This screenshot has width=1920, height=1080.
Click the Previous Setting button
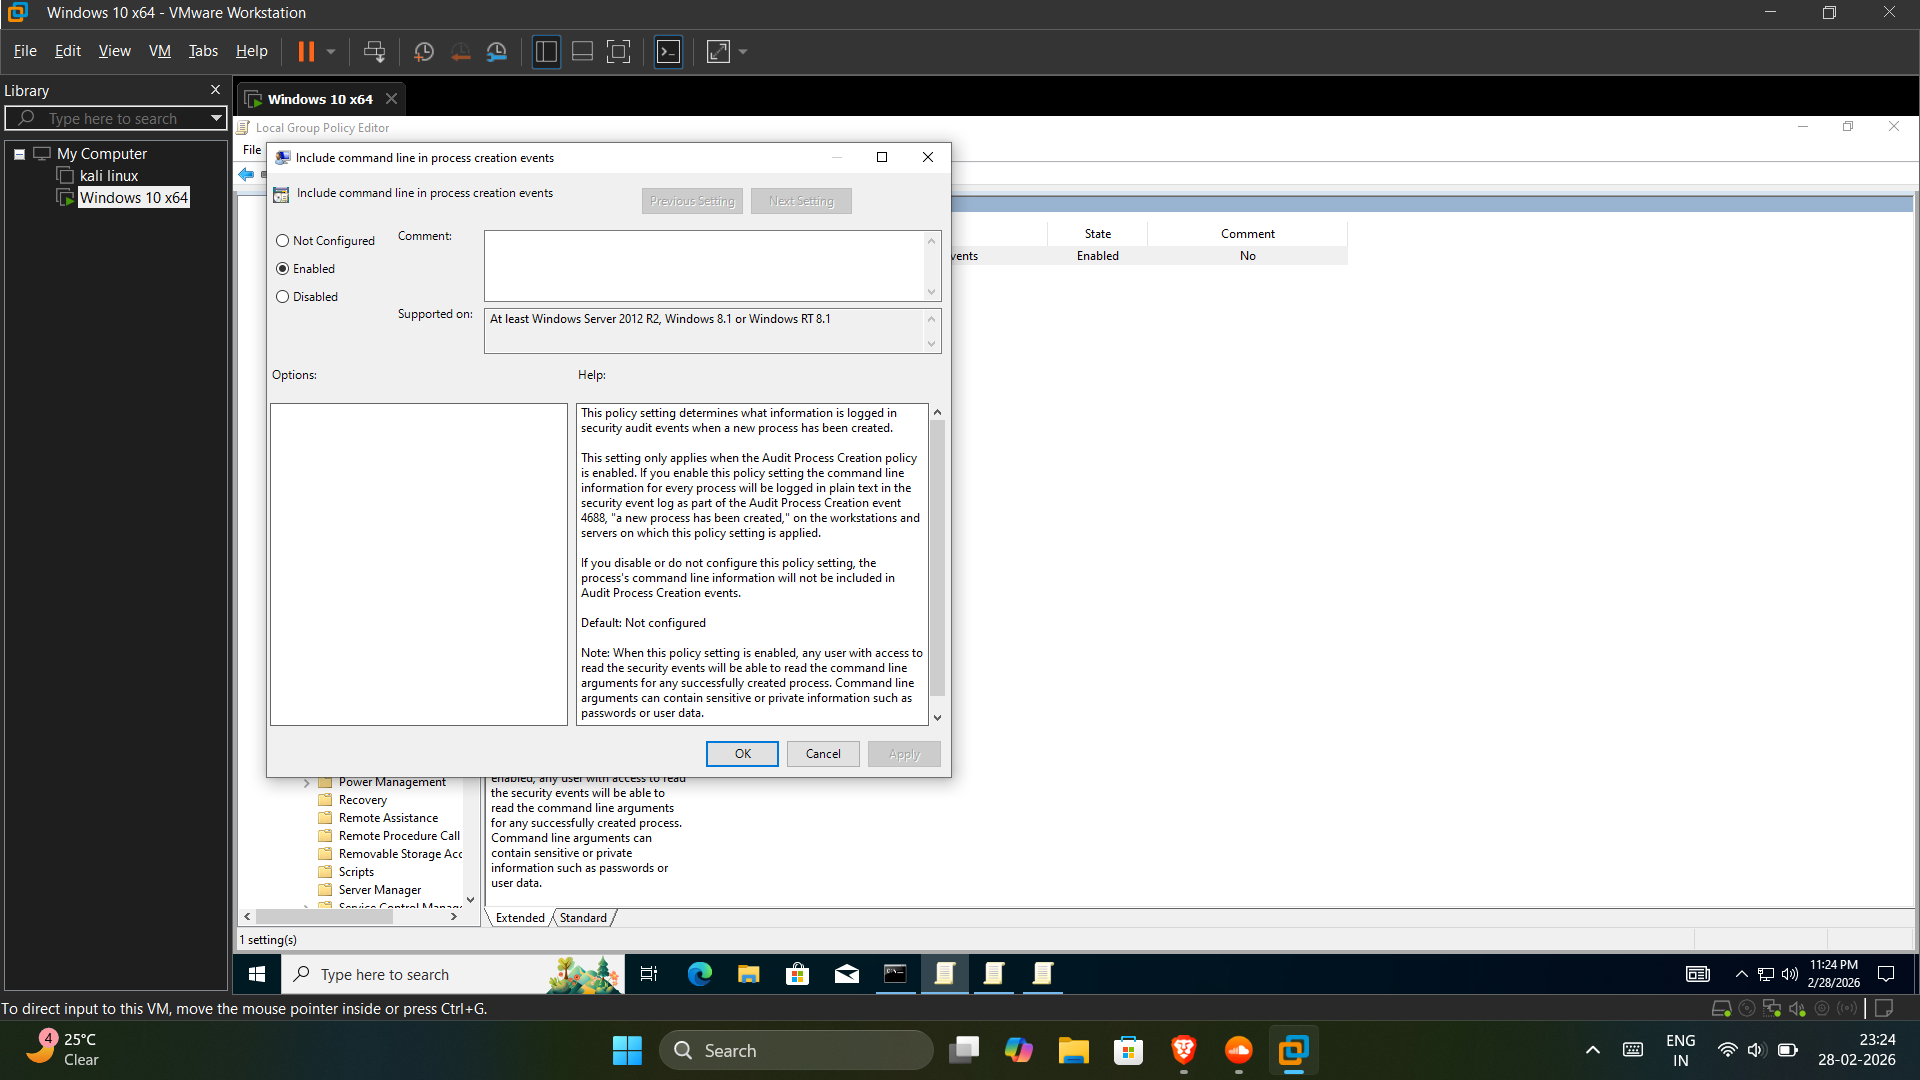click(692, 201)
